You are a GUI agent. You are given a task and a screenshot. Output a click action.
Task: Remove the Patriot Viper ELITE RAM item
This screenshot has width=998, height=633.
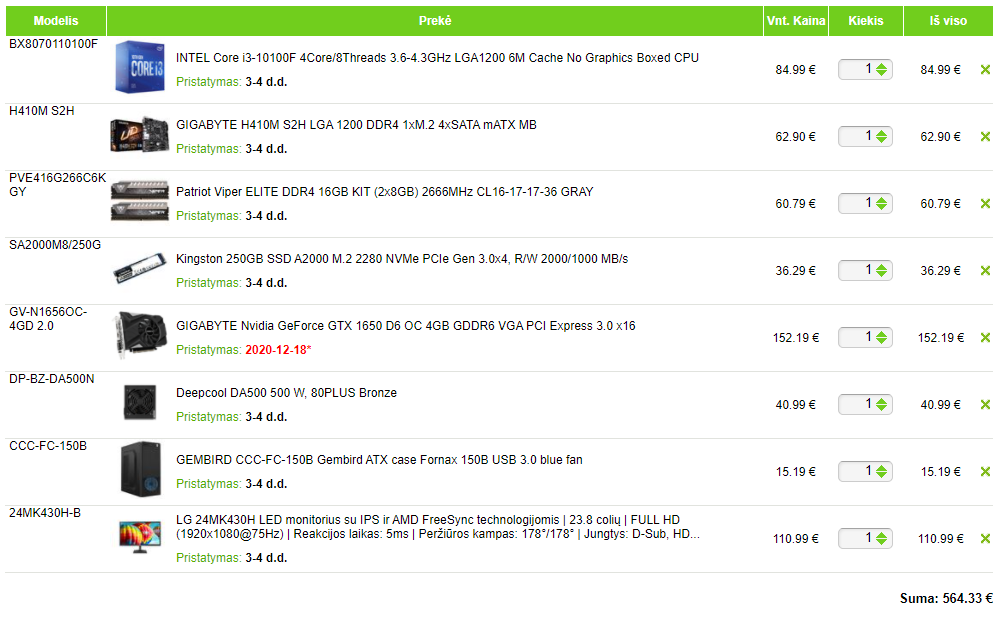tap(985, 204)
